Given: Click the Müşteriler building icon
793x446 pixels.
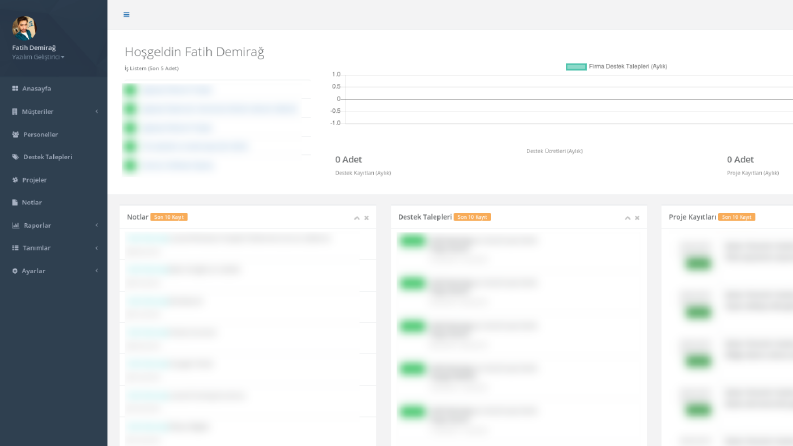Looking at the screenshot, I should click(15, 112).
